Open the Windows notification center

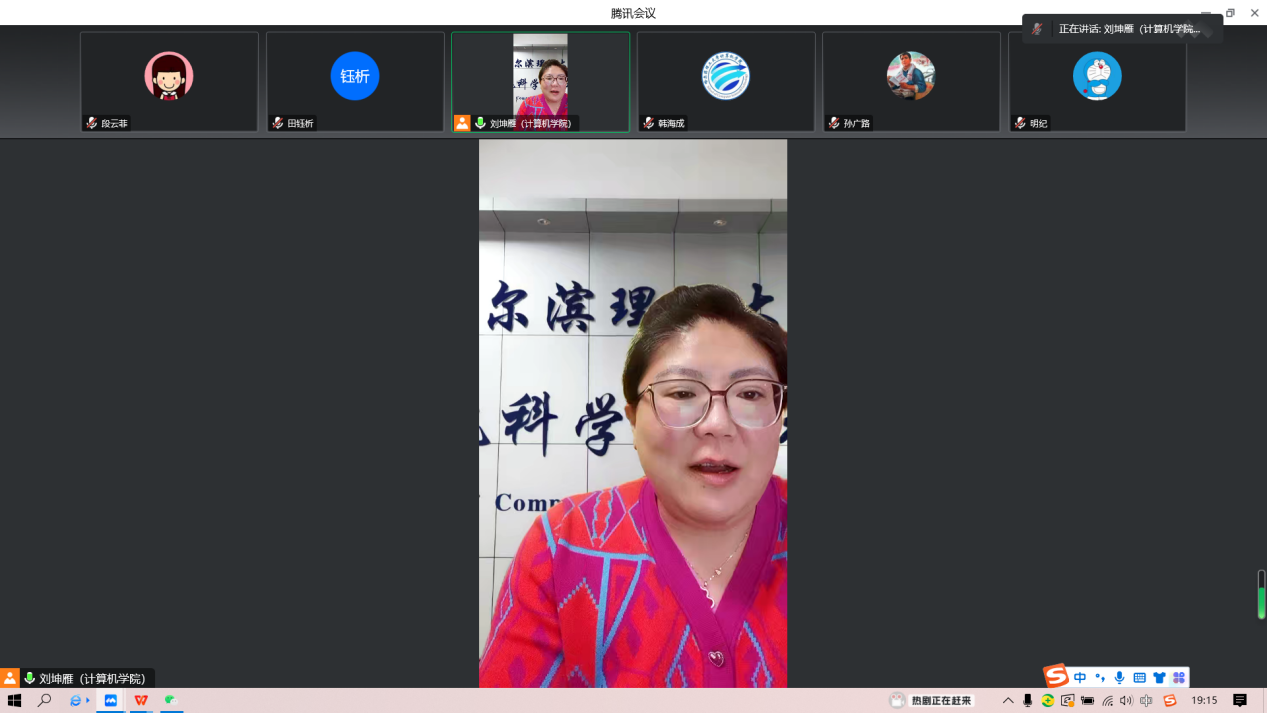[x=1240, y=701]
